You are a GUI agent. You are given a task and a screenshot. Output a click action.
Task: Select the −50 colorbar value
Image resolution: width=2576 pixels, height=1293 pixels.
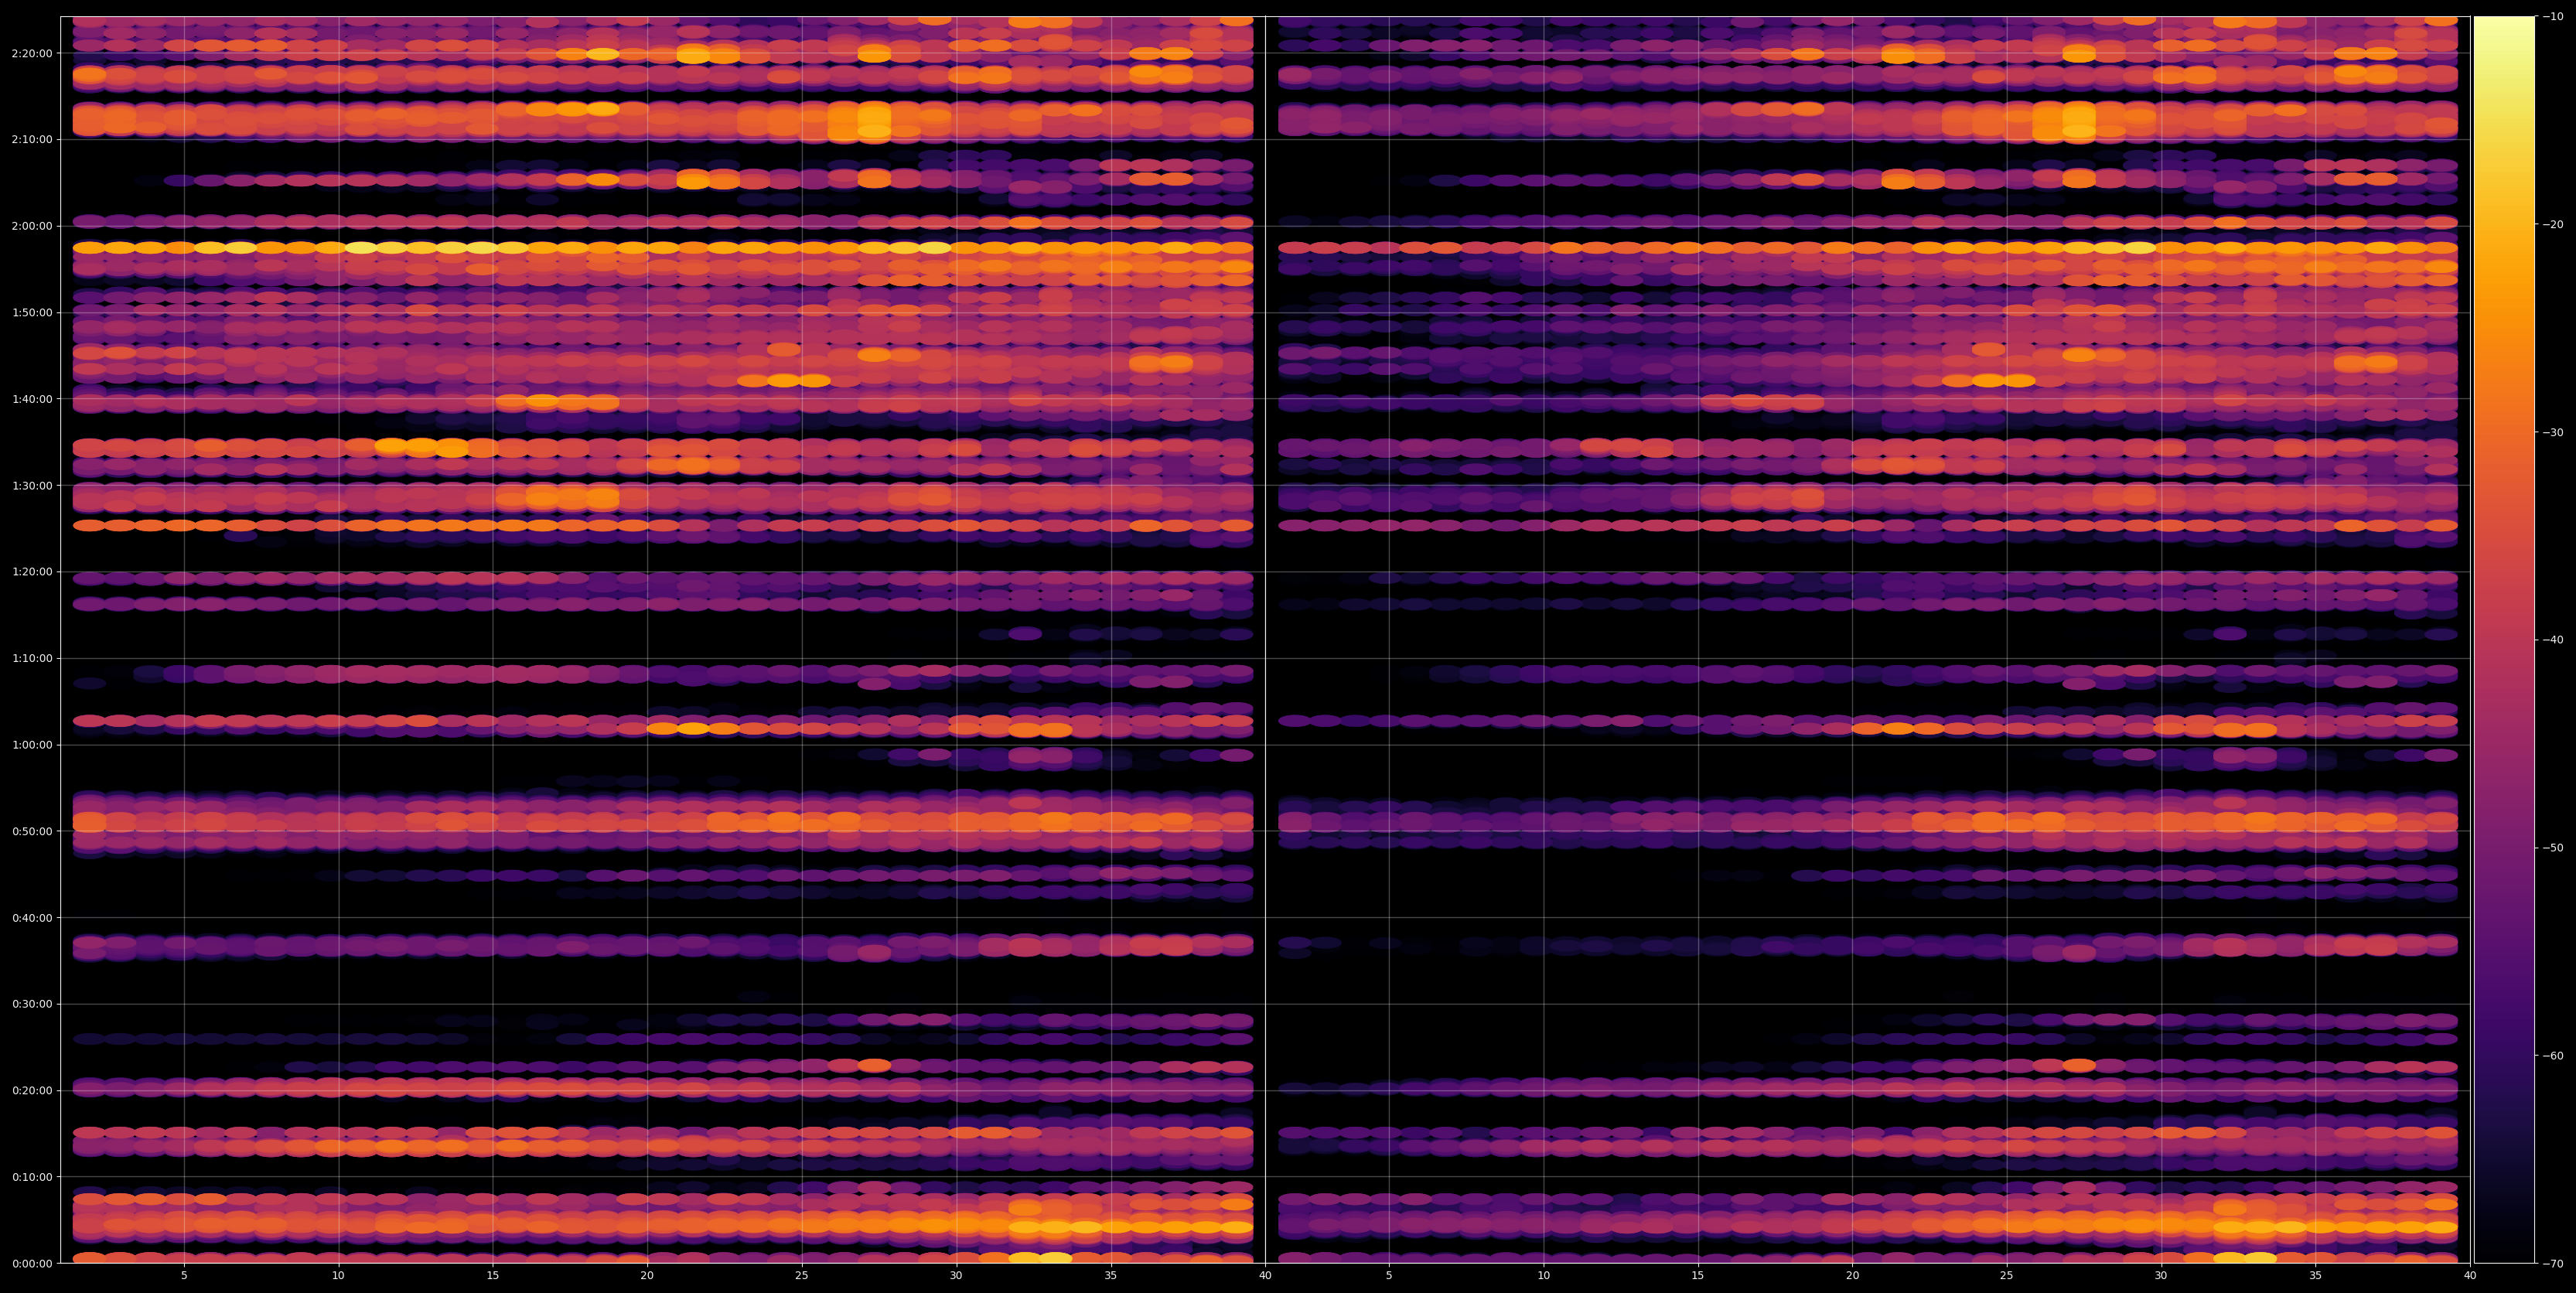pyautogui.click(x=2552, y=848)
